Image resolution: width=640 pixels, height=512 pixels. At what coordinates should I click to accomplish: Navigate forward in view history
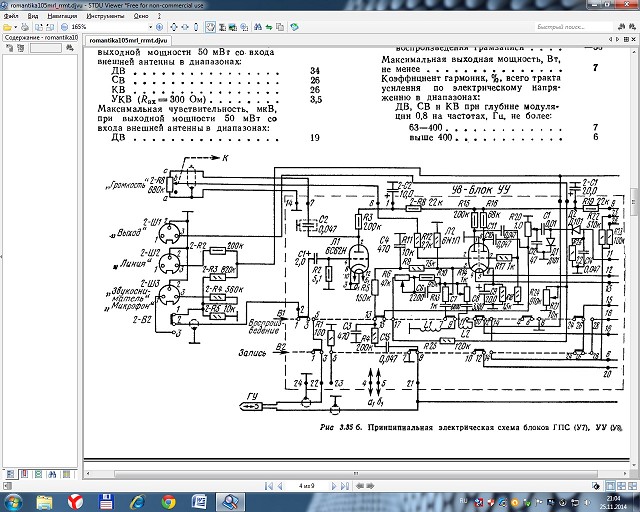pyautogui.click(x=370, y=486)
